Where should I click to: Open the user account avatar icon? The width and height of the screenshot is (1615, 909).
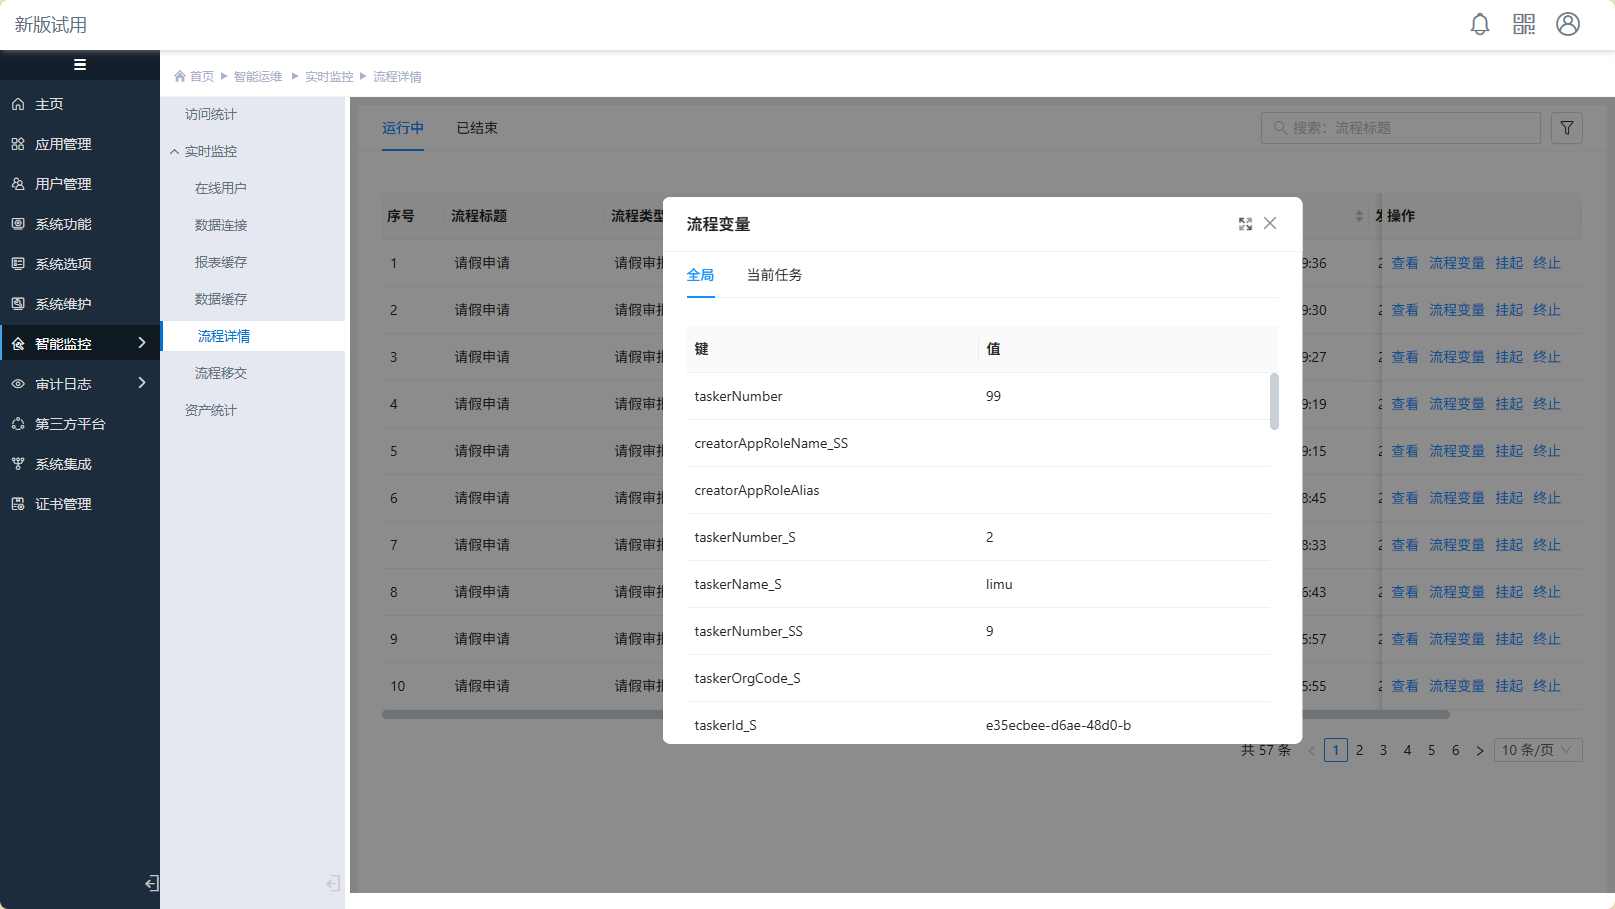pos(1568,25)
